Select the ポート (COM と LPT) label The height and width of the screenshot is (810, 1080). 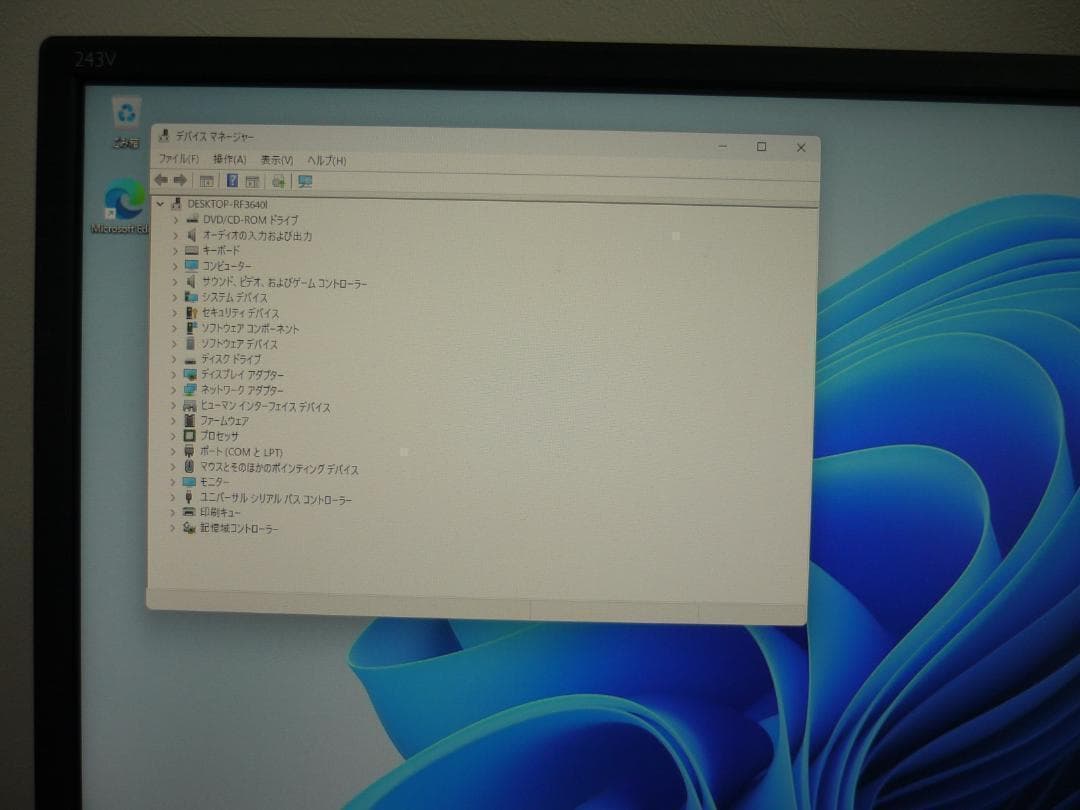(x=241, y=452)
